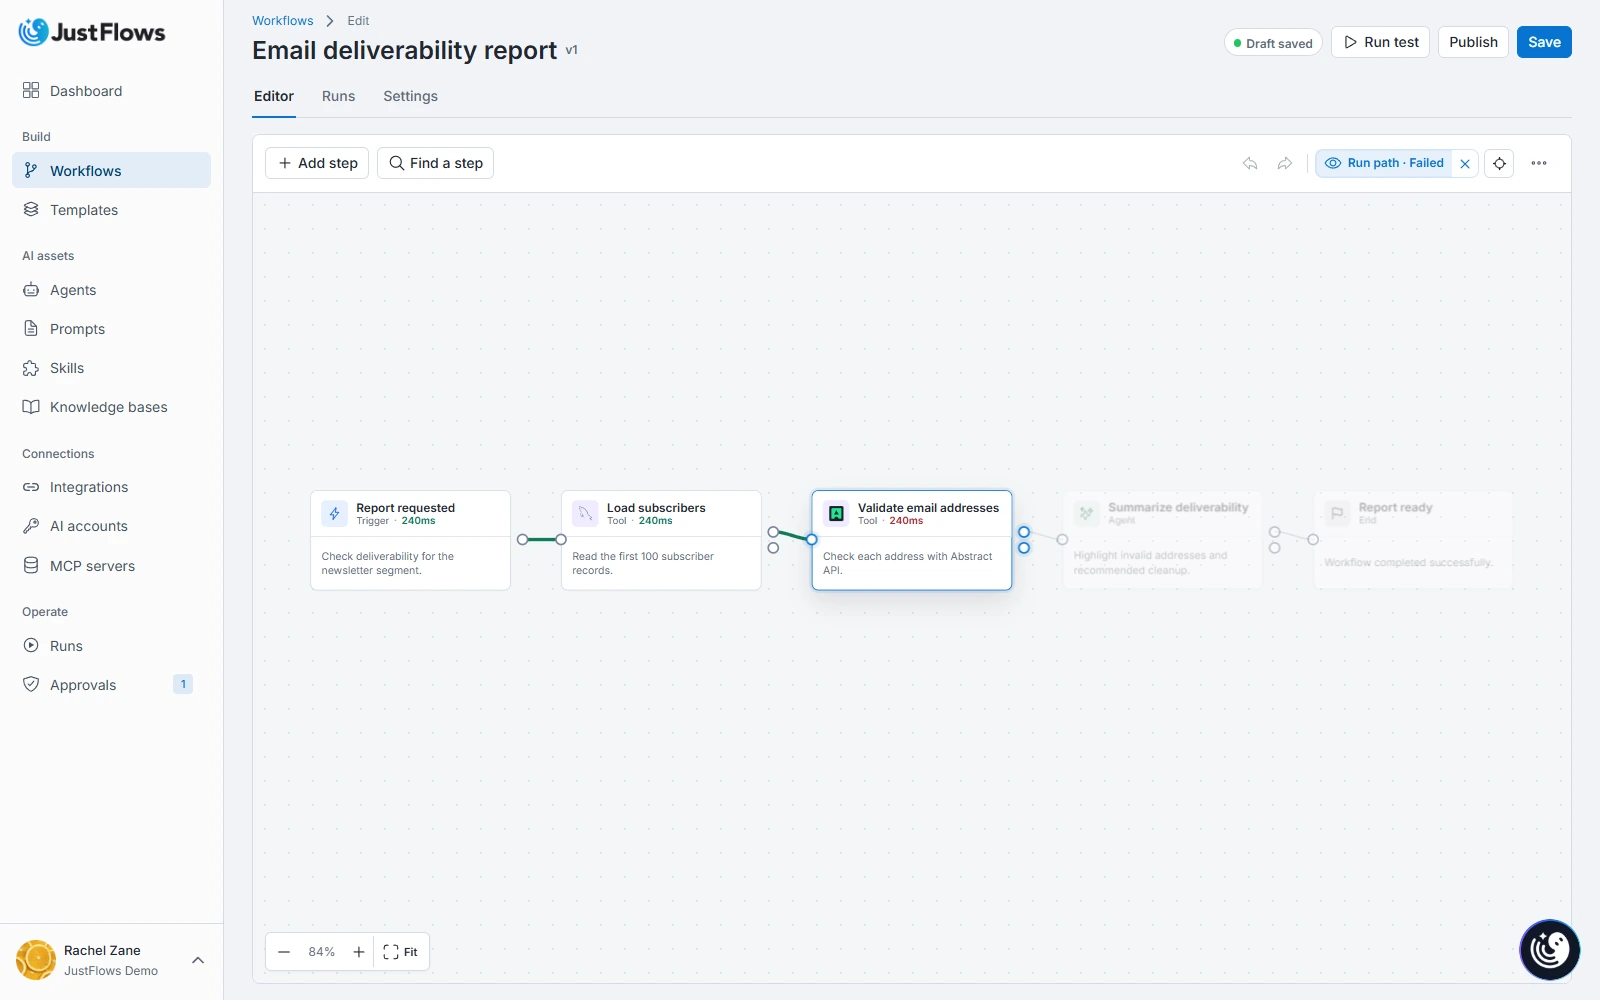Zoom in with plus button
The image size is (1600, 1000).
pyautogui.click(x=359, y=952)
